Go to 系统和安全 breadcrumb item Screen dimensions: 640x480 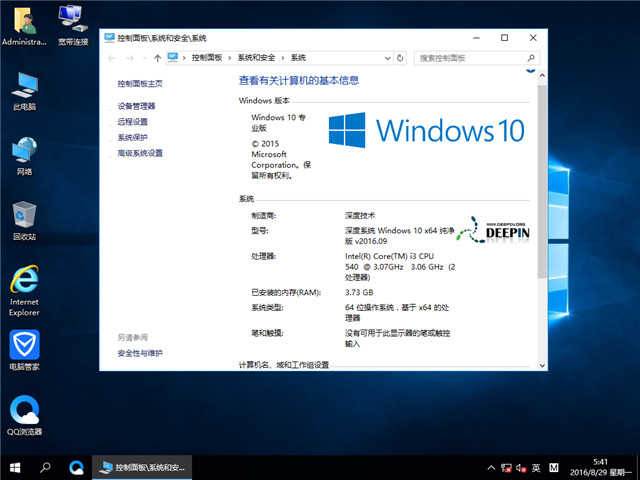pos(256,58)
